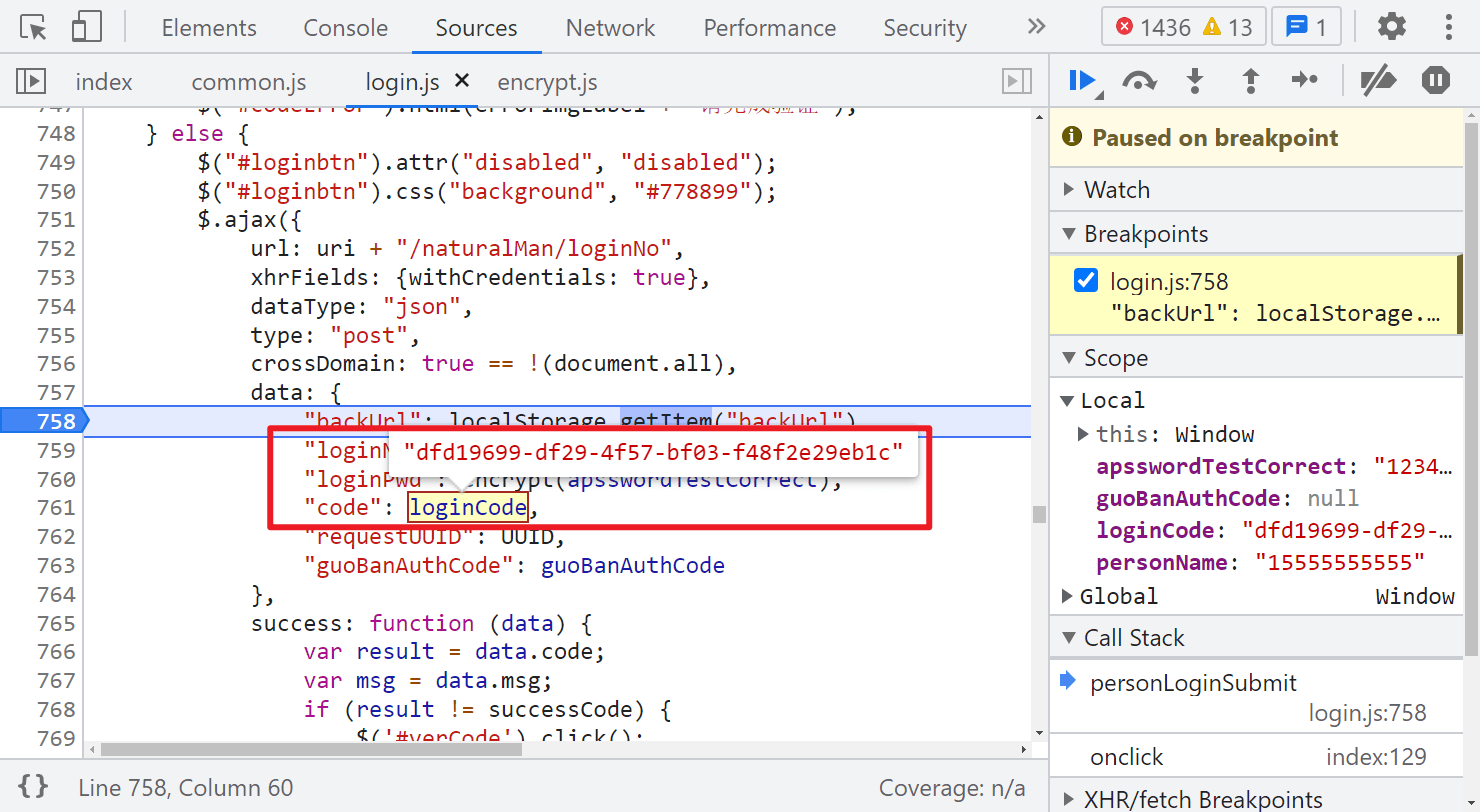Step out of current function
This screenshot has width=1480, height=812.
pyautogui.click(x=1250, y=81)
